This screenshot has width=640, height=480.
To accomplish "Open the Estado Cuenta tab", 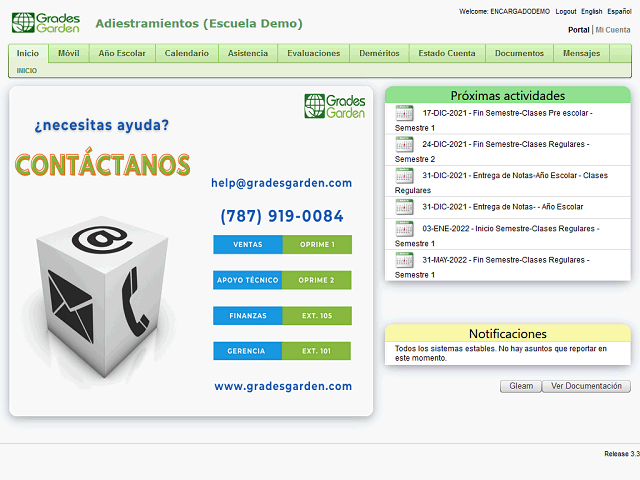I will pos(447,53).
